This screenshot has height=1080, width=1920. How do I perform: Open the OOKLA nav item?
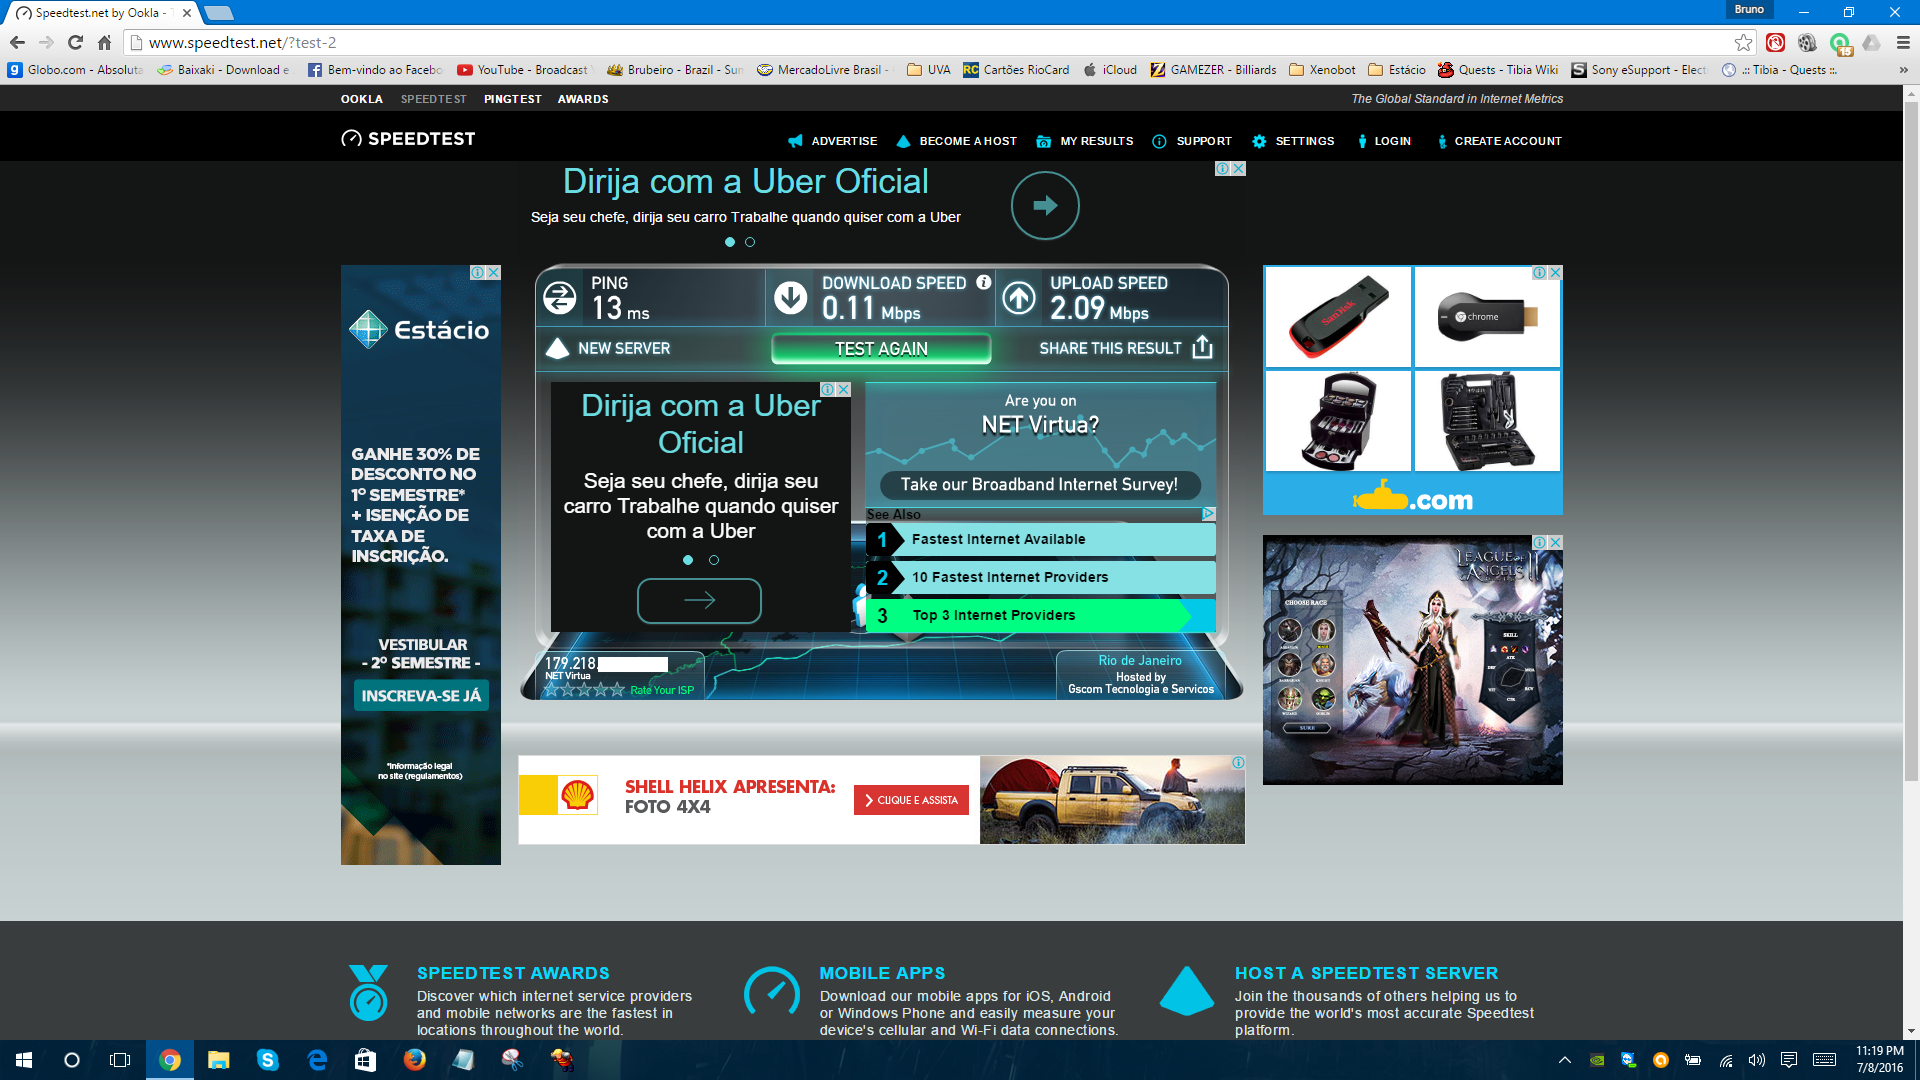pos(362,99)
